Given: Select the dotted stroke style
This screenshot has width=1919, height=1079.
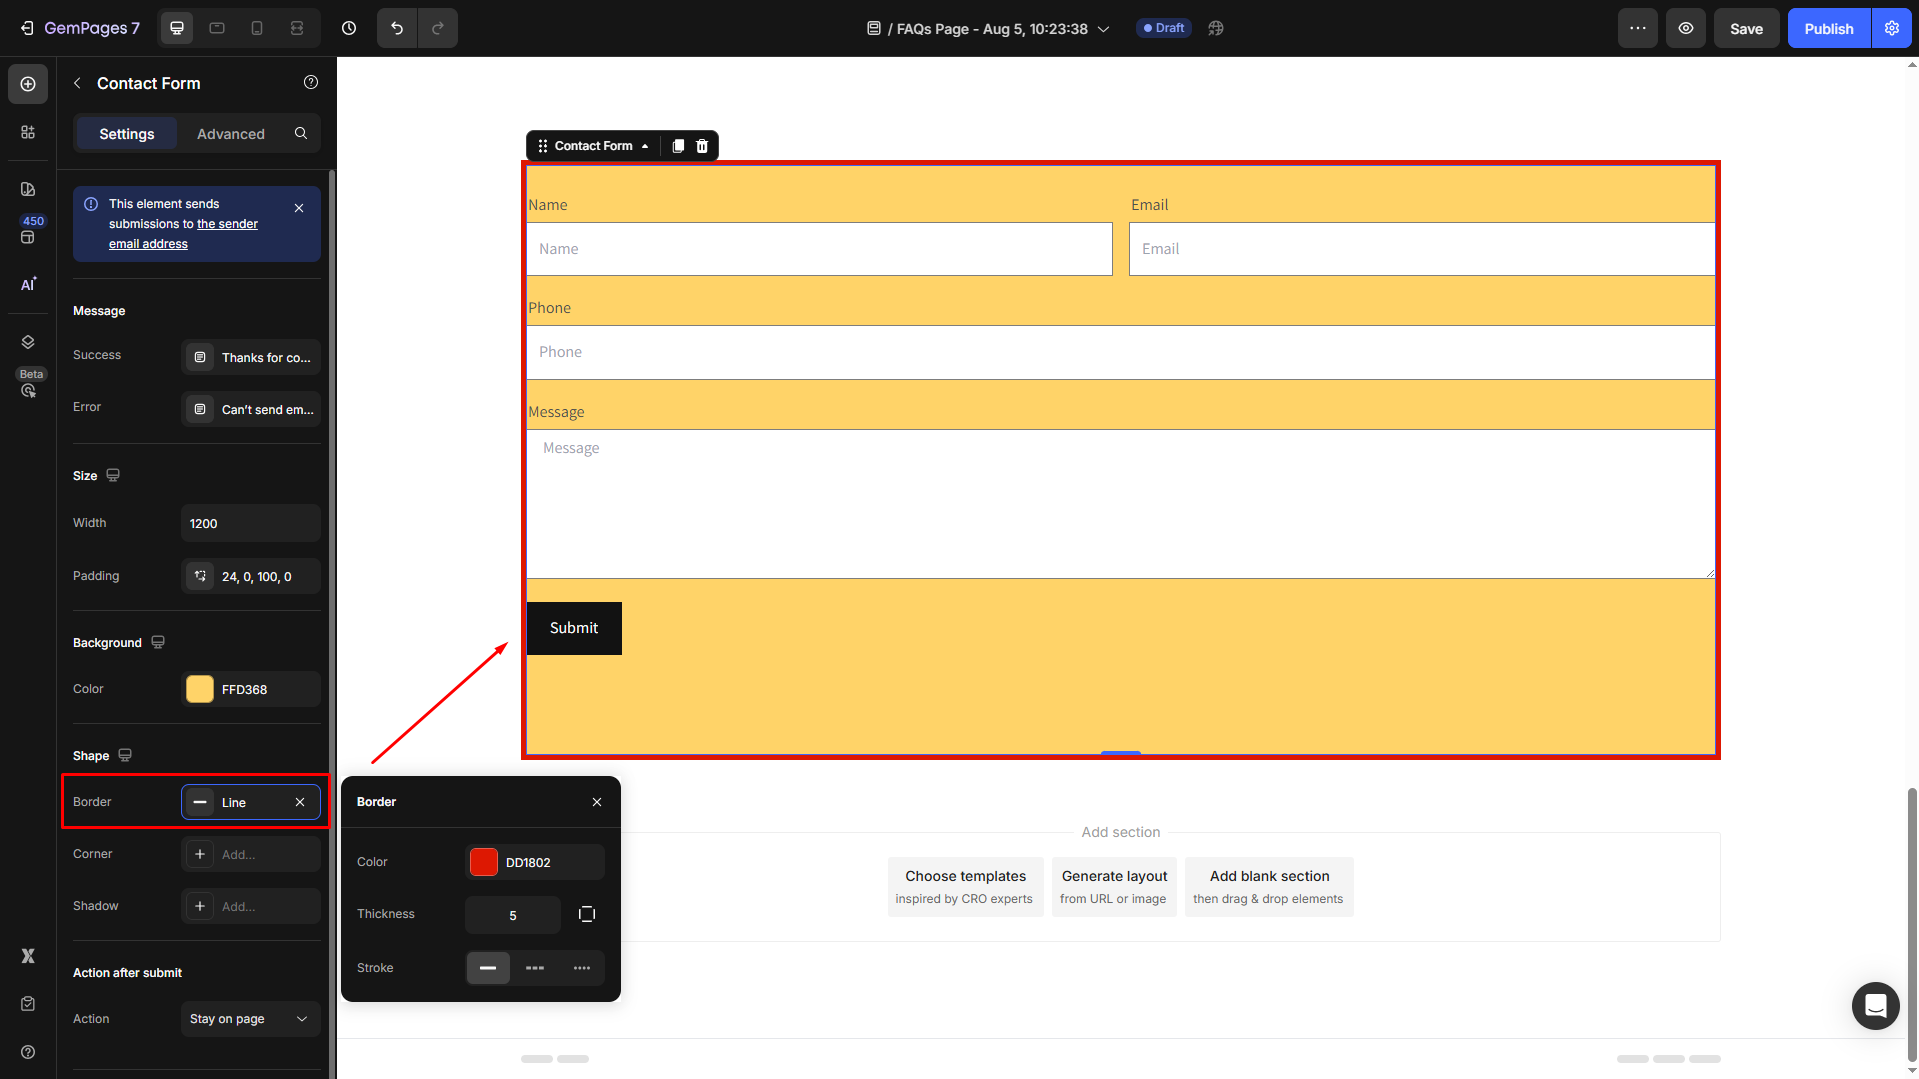Looking at the screenshot, I should (x=582, y=968).
